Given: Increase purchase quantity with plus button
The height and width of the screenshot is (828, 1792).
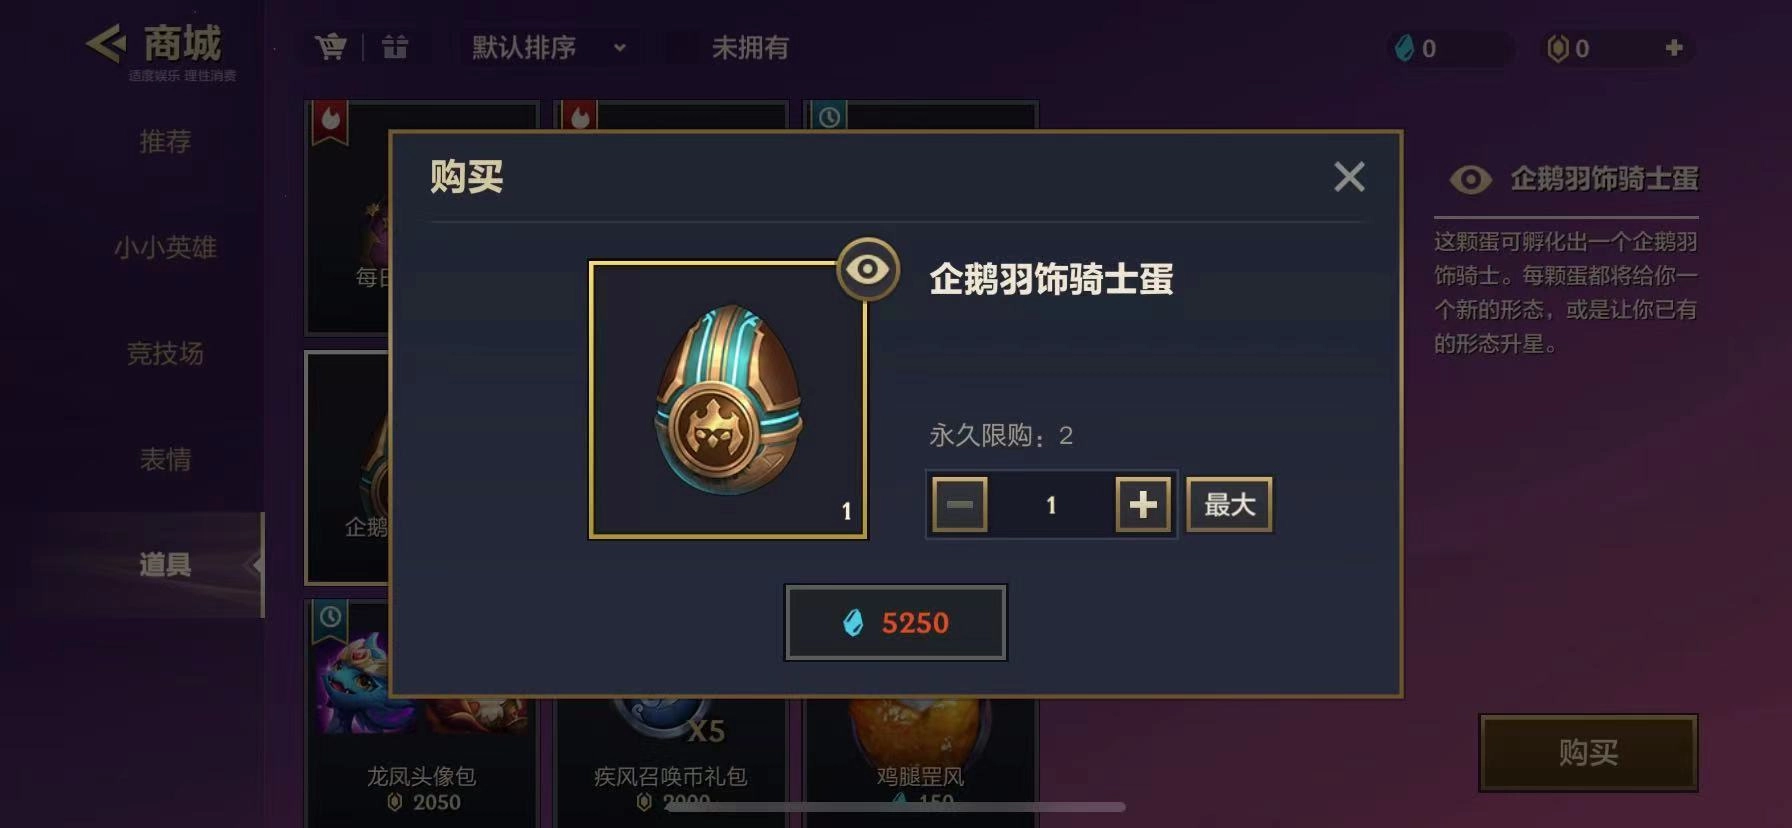Looking at the screenshot, I should click(x=1143, y=505).
